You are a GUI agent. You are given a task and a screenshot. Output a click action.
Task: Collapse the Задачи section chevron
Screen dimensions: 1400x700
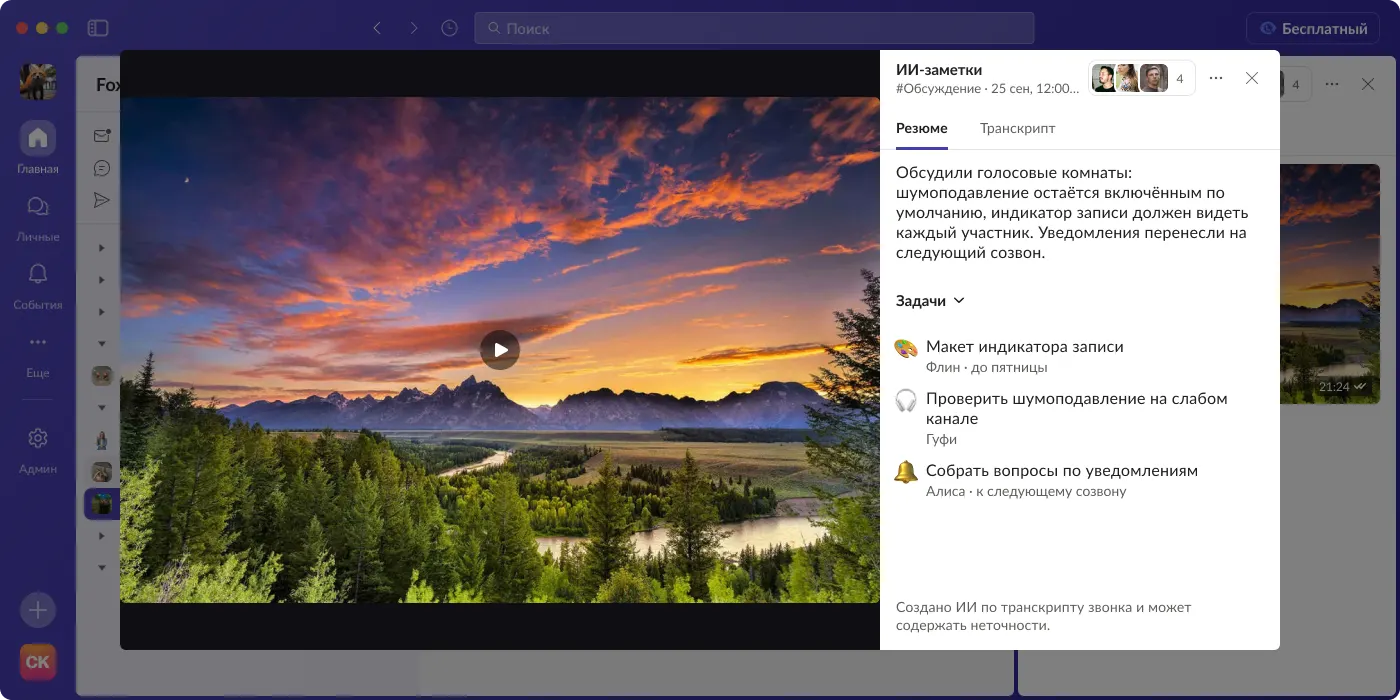(959, 301)
